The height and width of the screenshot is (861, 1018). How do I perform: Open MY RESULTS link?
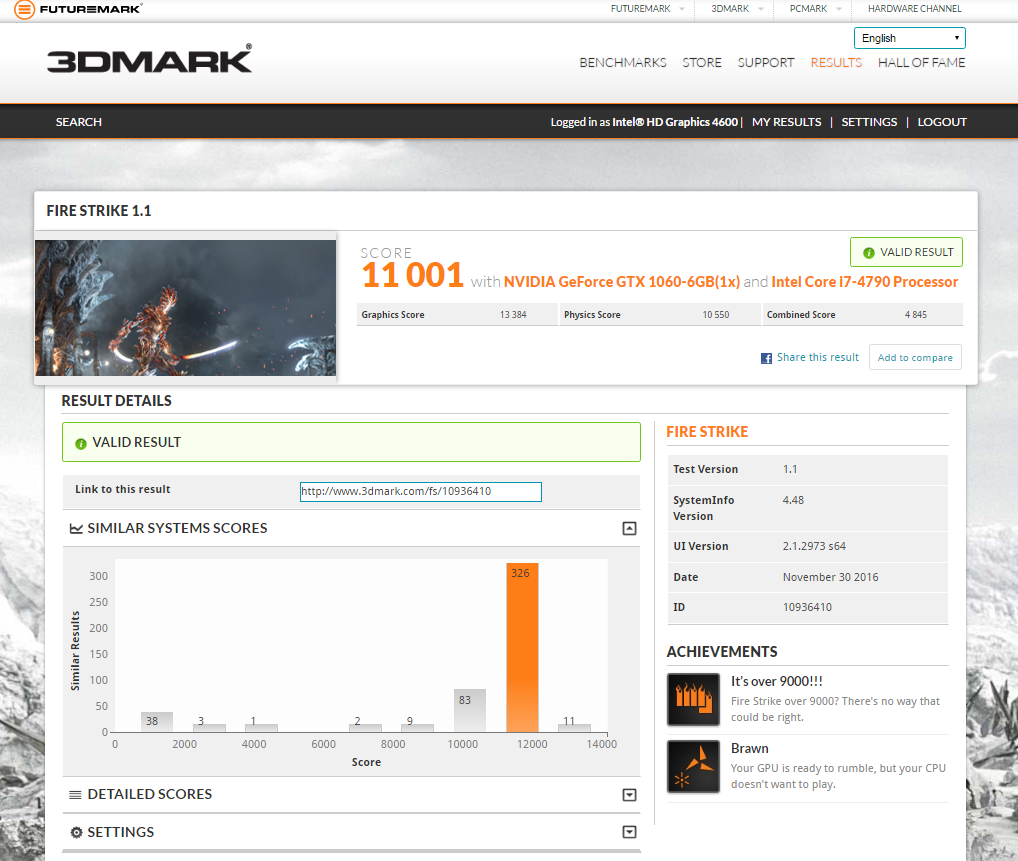click(786, 122)
